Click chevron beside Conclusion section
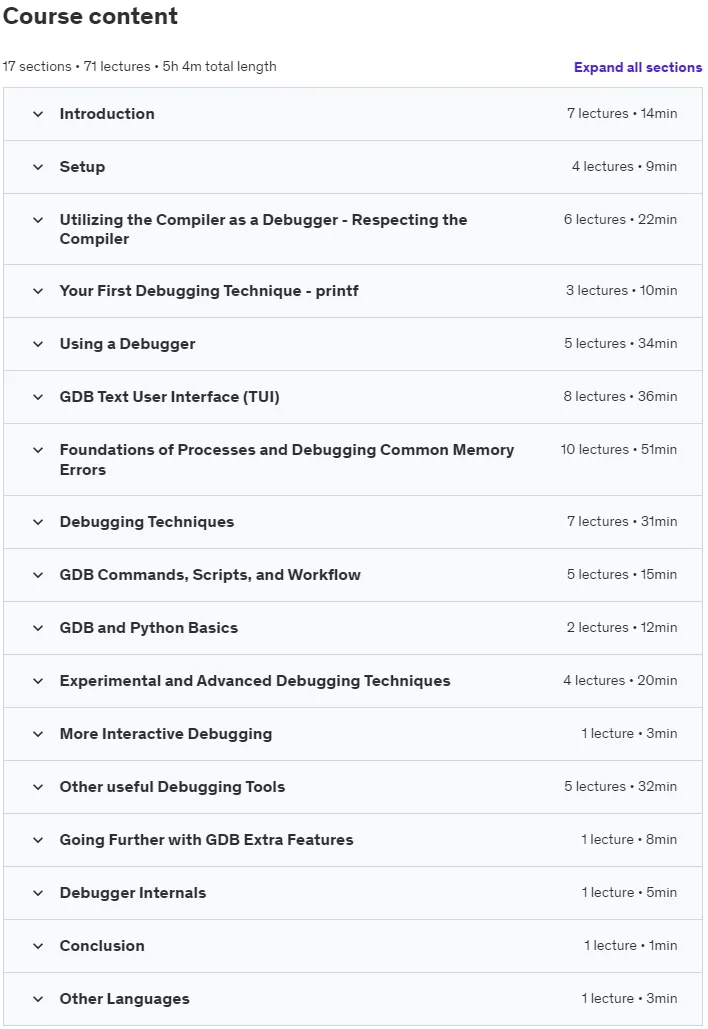 (38, 946)
